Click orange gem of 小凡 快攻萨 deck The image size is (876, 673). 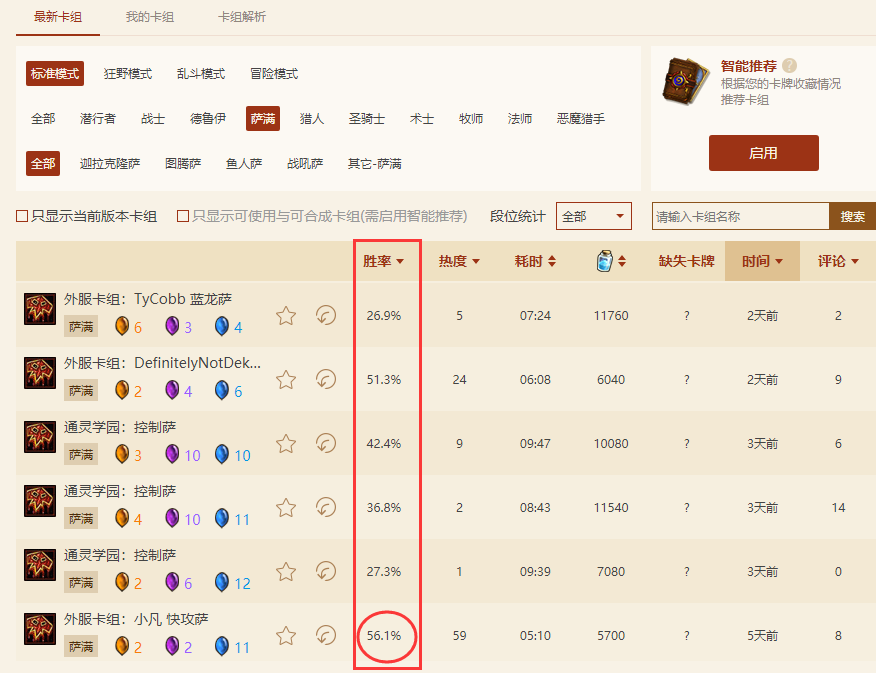pyautogui.click(x=121, y=646)
